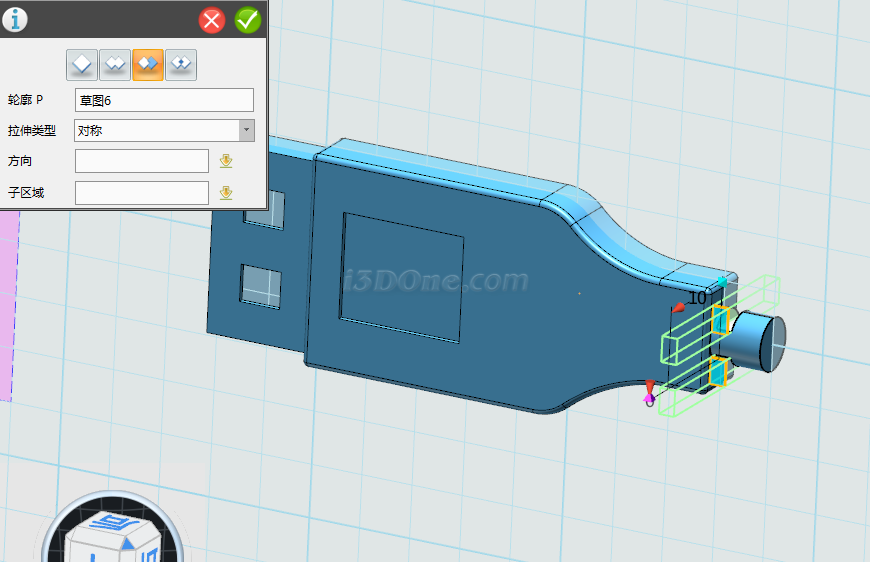
Task: Select the upper orange-outlined sketch rectangle
Action: point(720,321)
